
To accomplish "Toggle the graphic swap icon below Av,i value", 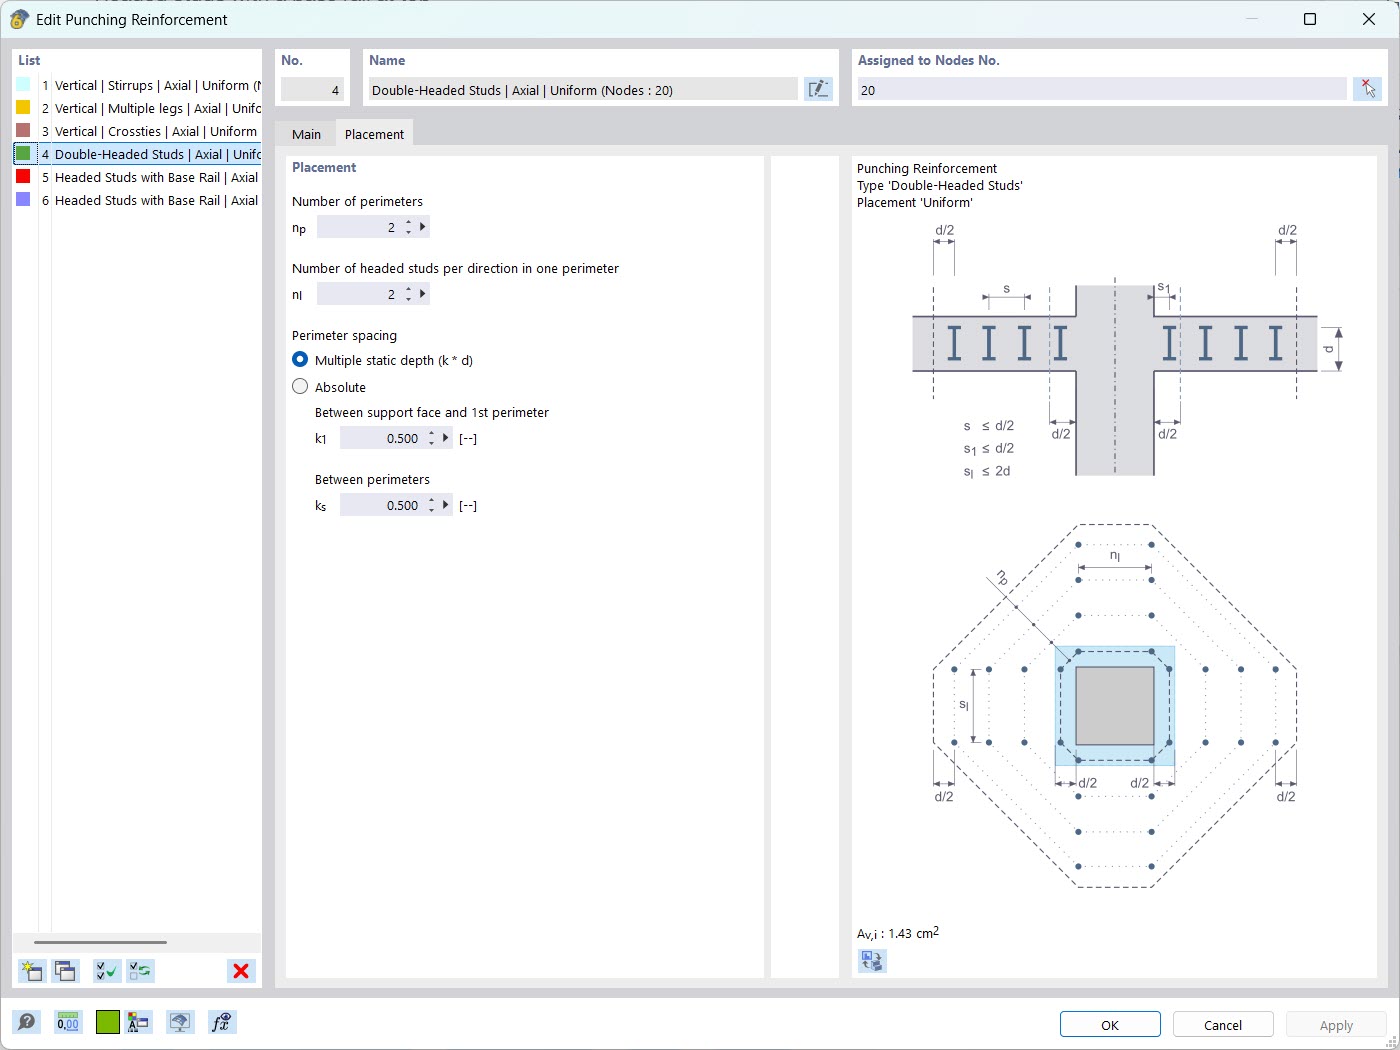I will coord(870,960).
